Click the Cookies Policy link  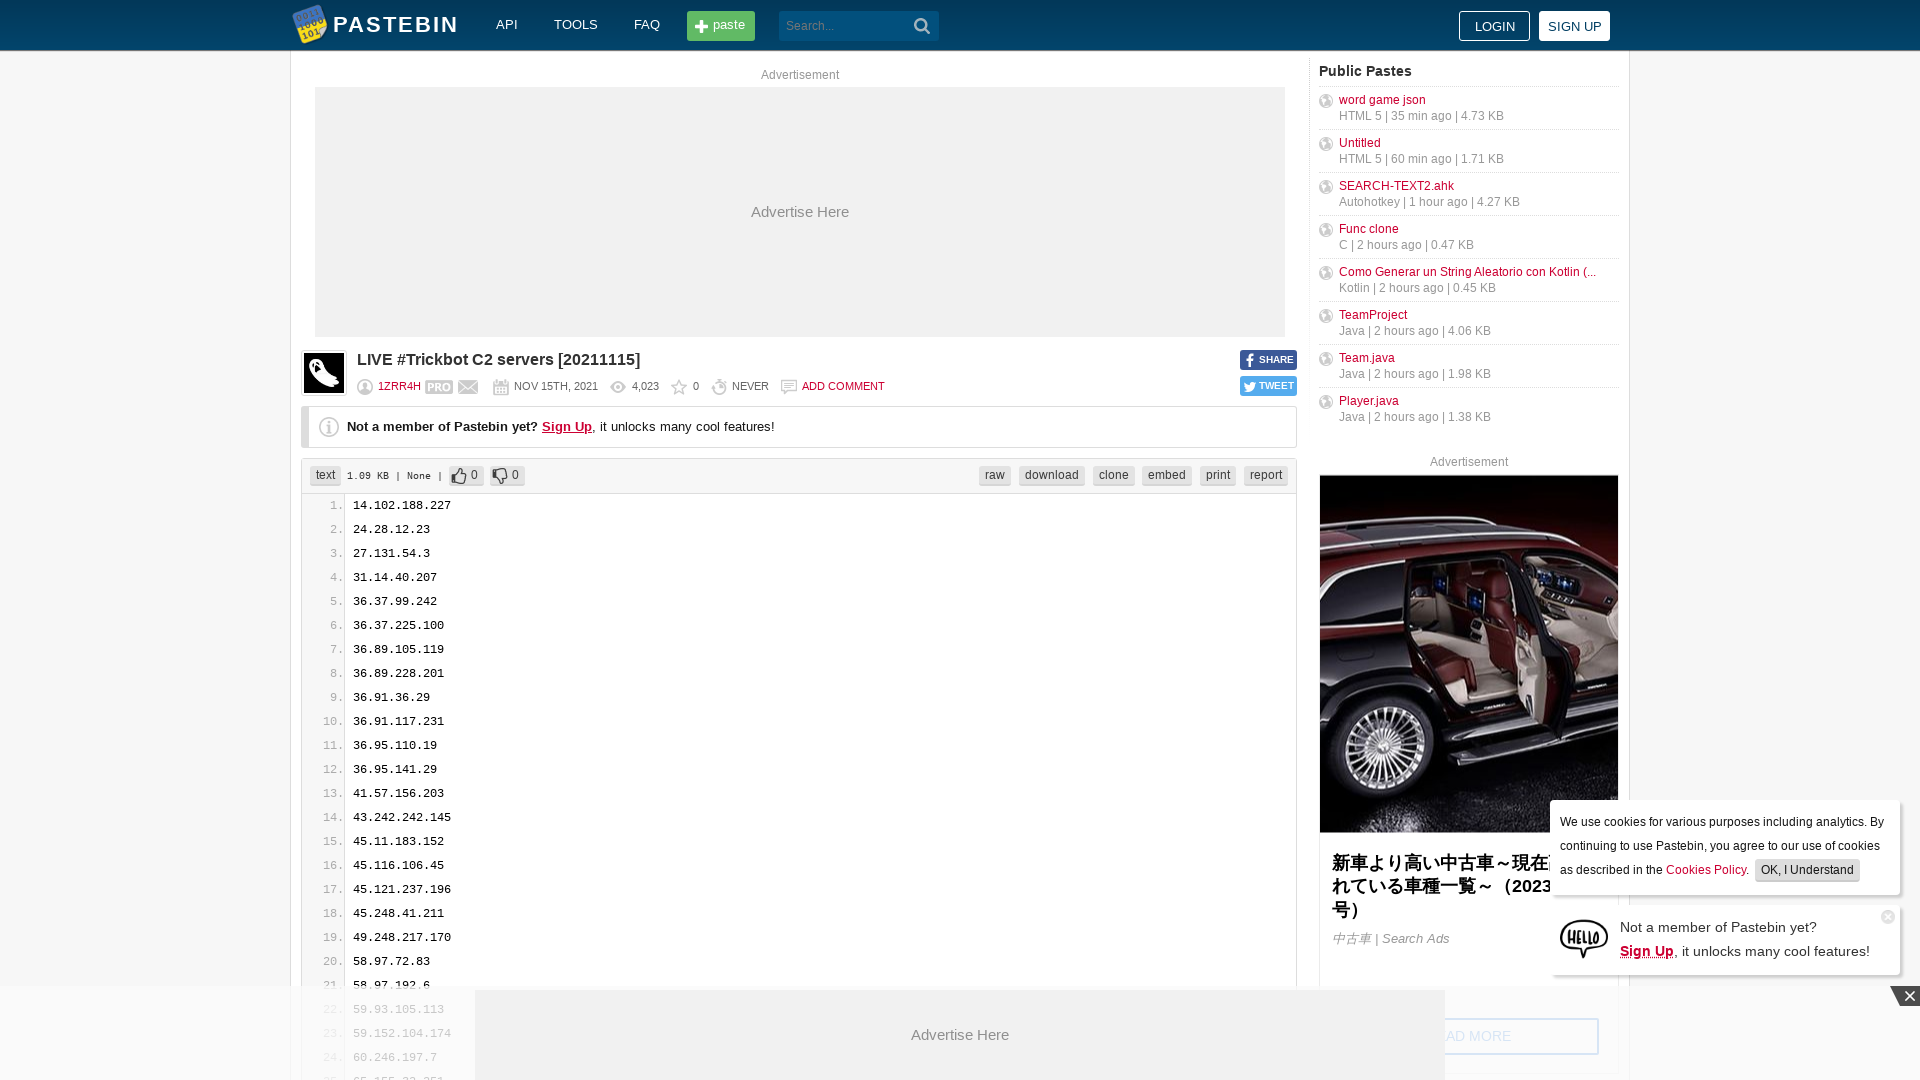point(1706,870)
